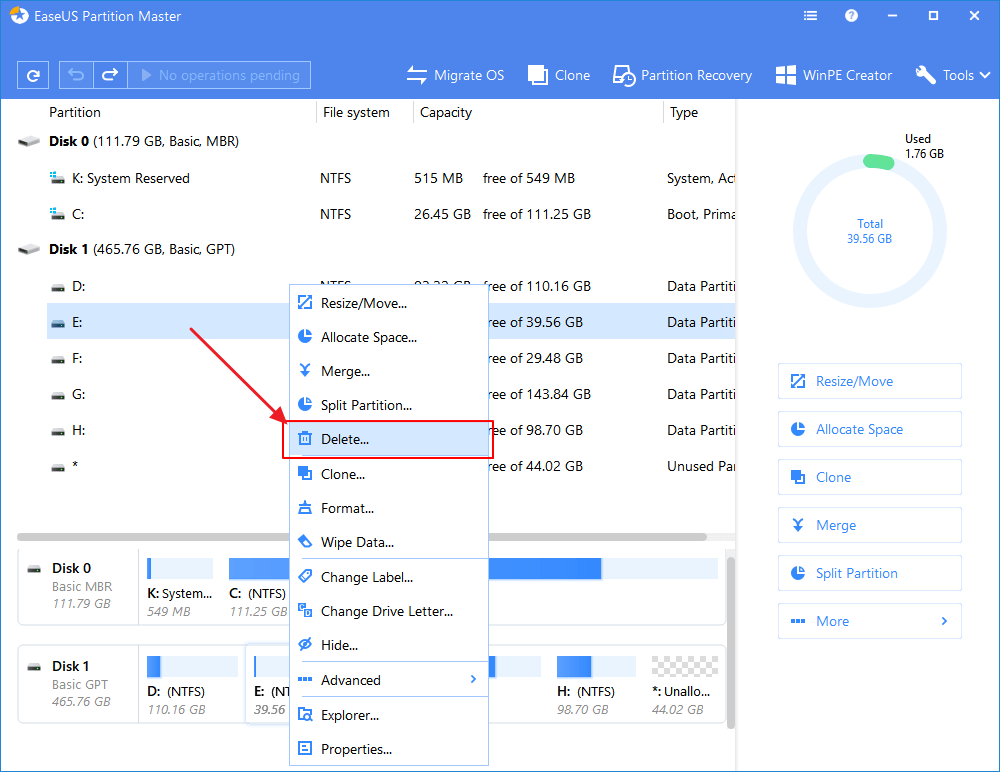The height and width of the screenshot is (772, 1000).
Task: Select Wipe Data... menu entry
Action: 389,542
